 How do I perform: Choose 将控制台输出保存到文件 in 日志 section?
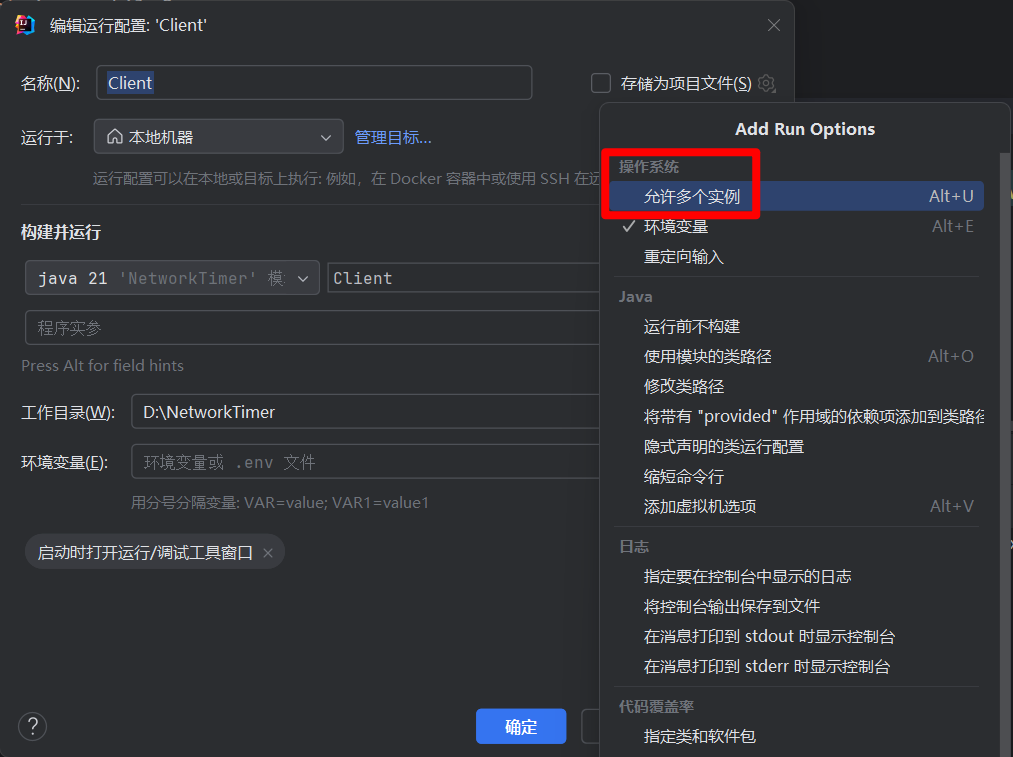[x=732, y=607]
